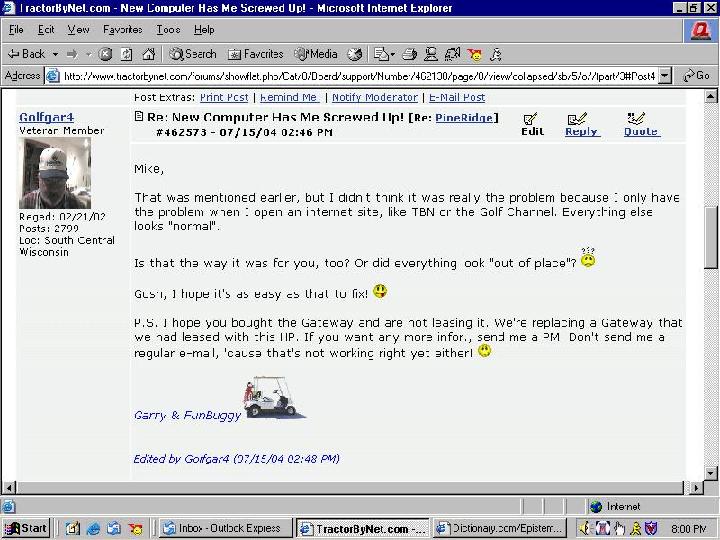Open the Favorites pane in the toolbar
Screen dimensions: 720x540
[x=255, y=54]
